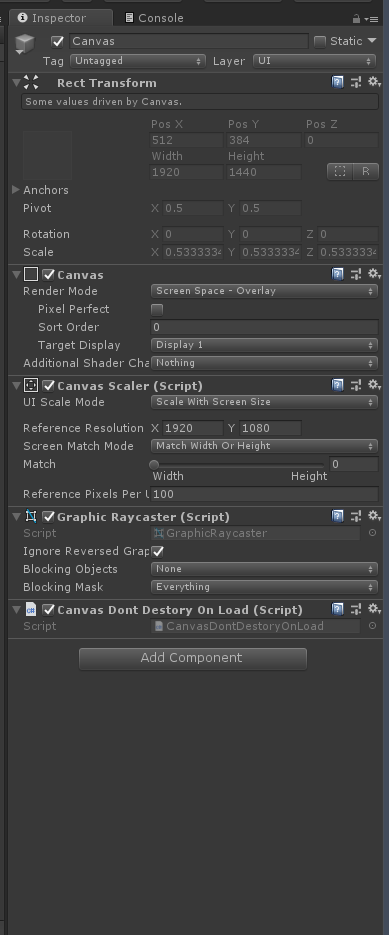This screenshot has height=935, width=389.
Task: Select the Inspector tab
Action: point(60,18)
